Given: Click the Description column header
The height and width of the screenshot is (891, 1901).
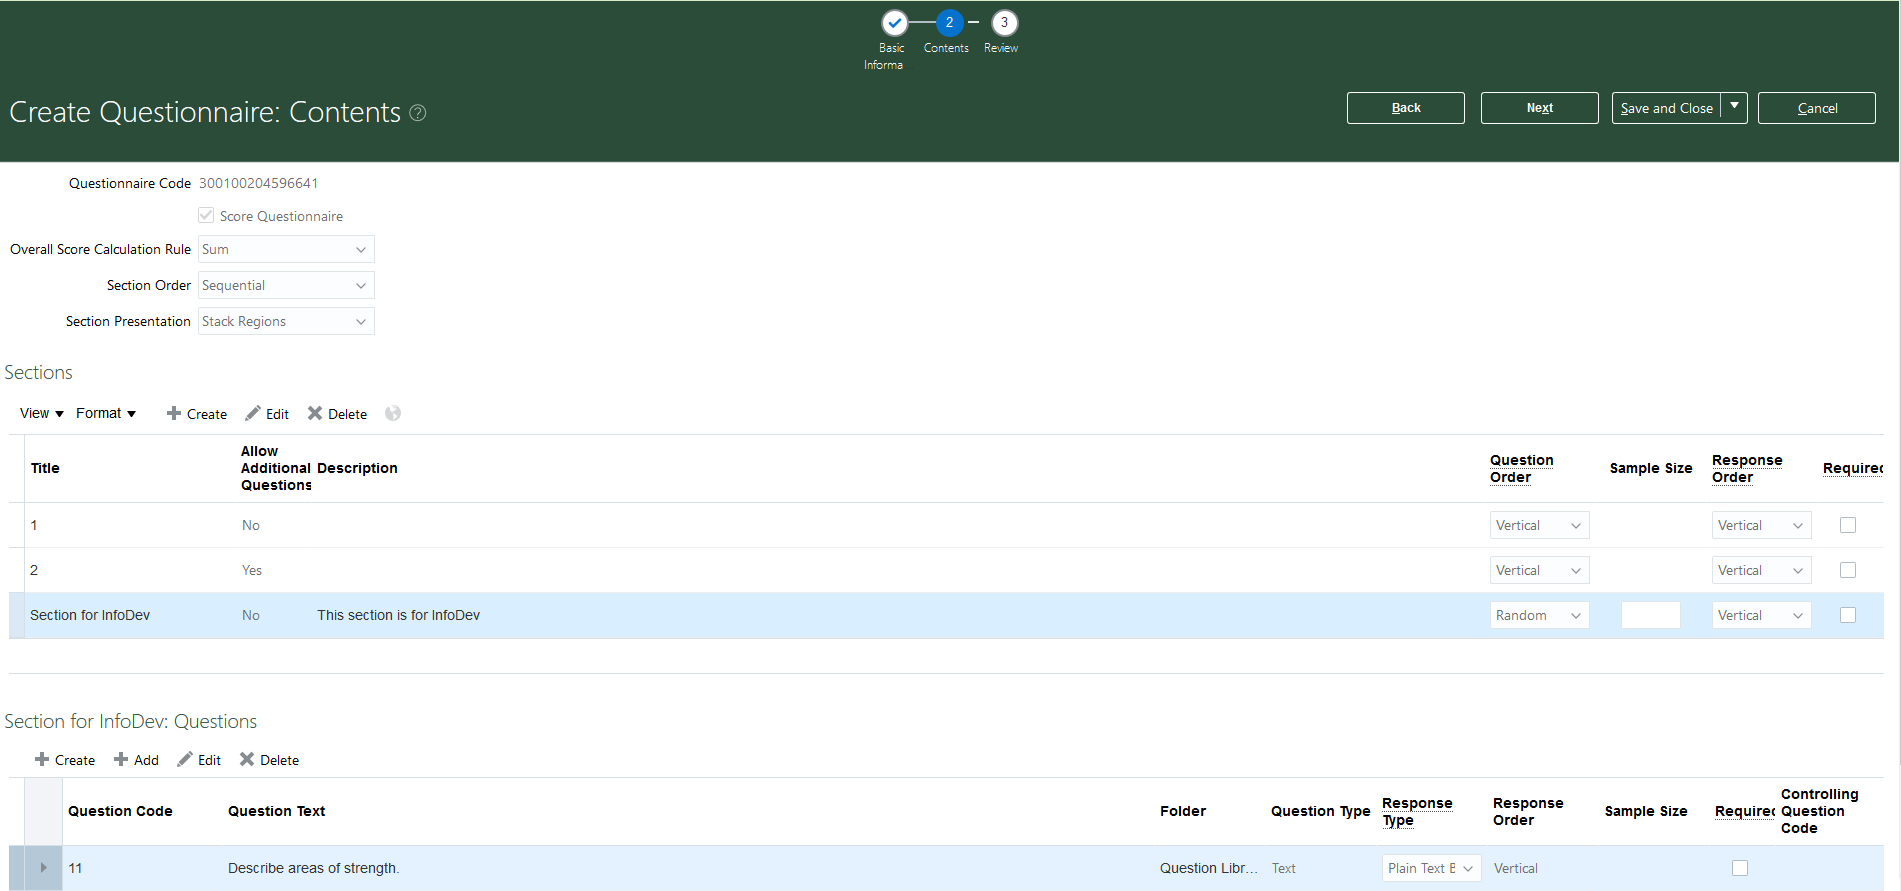Looking at the screenshot, I should [357, 468].
